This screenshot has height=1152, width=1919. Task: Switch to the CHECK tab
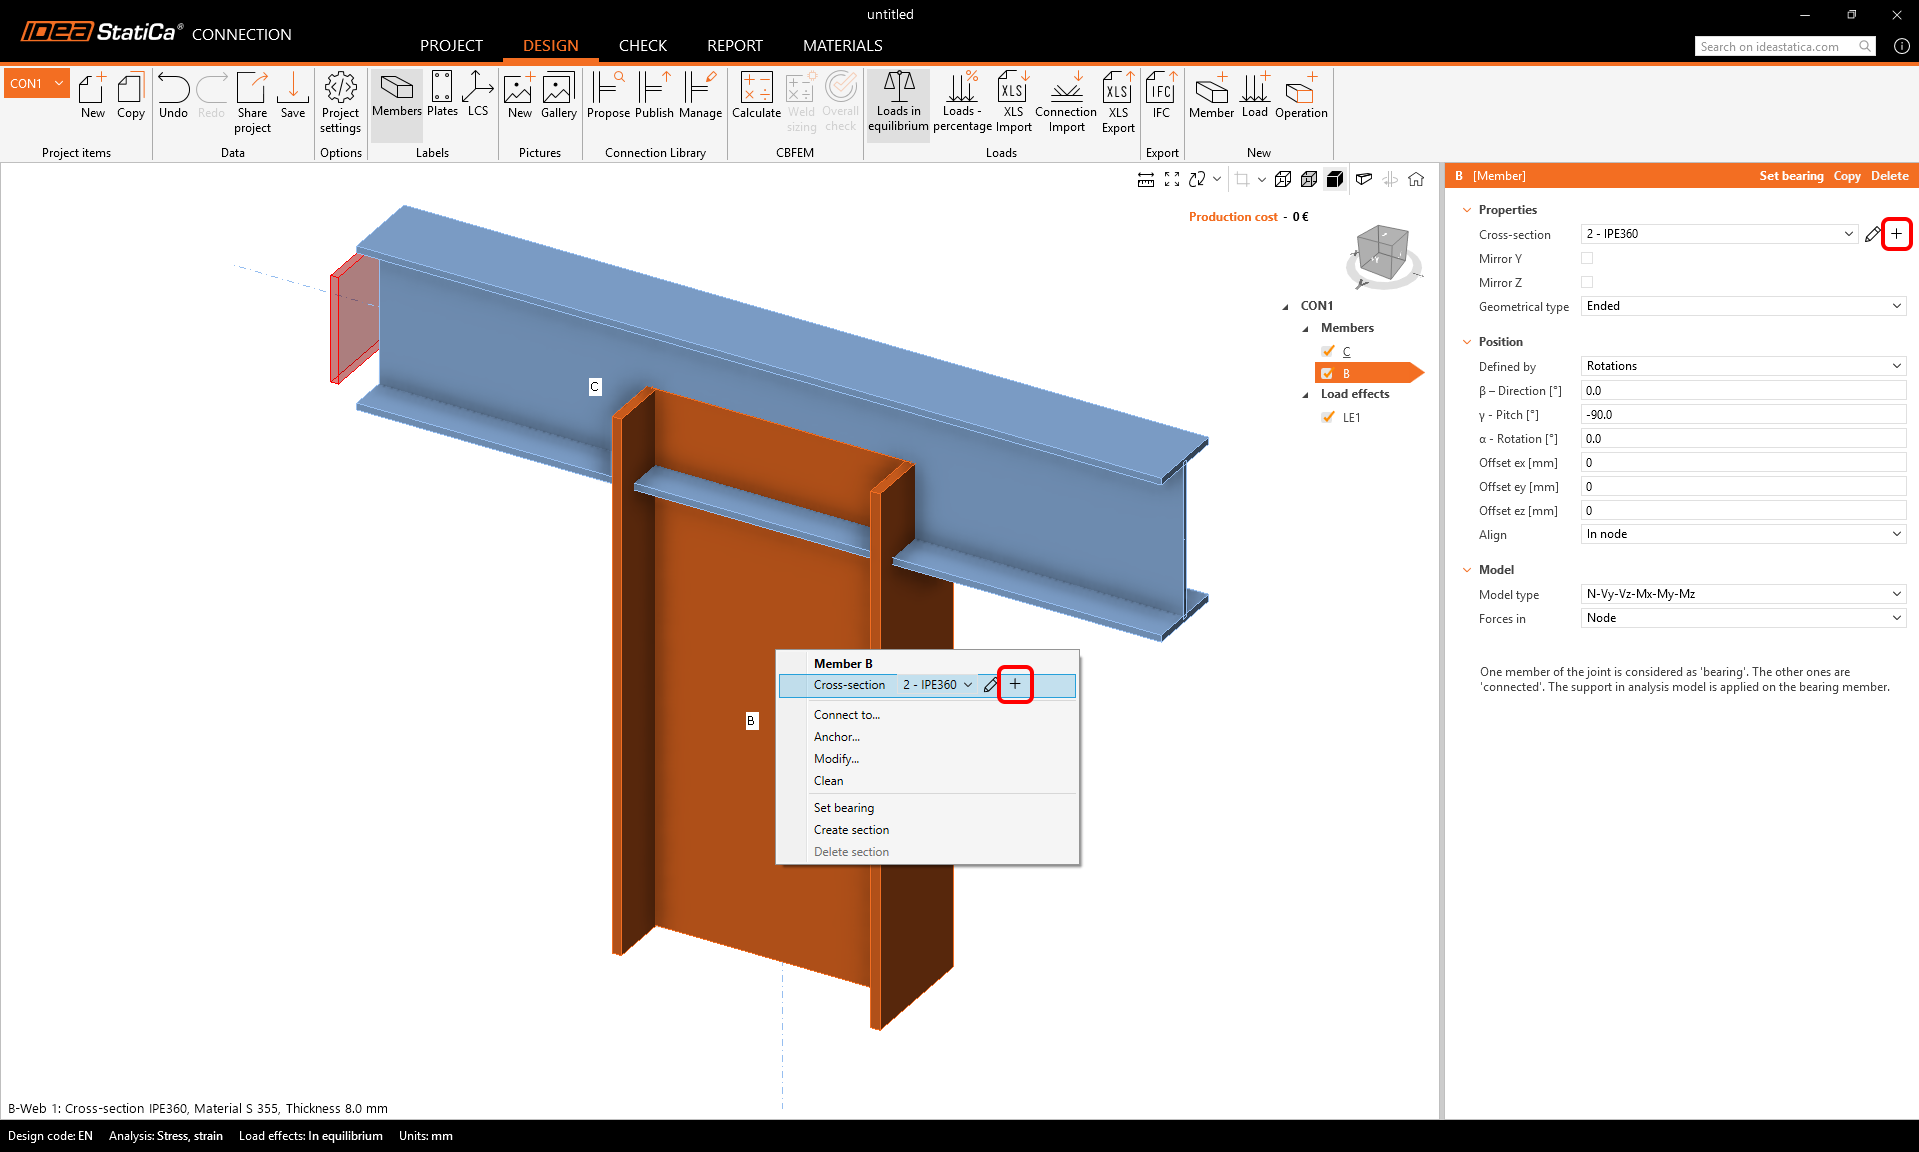(642, 46)
